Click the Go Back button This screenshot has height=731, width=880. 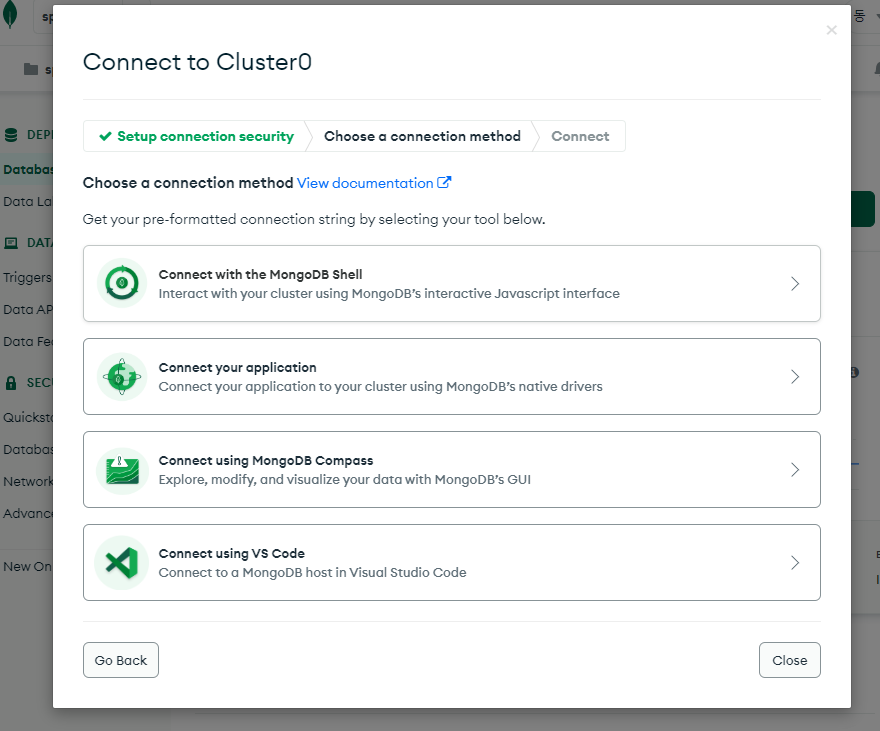click(x=121, y=660)
